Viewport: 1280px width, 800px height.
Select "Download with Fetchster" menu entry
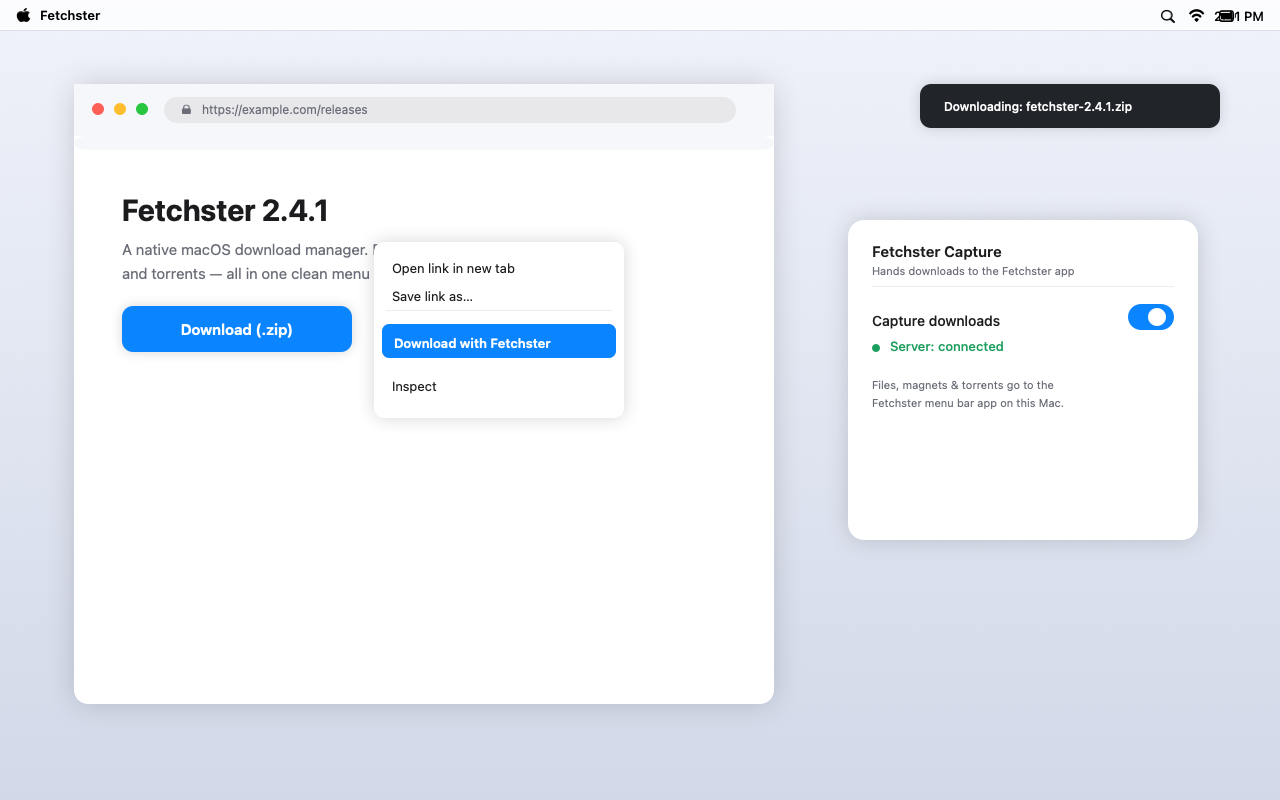point(499,341)
